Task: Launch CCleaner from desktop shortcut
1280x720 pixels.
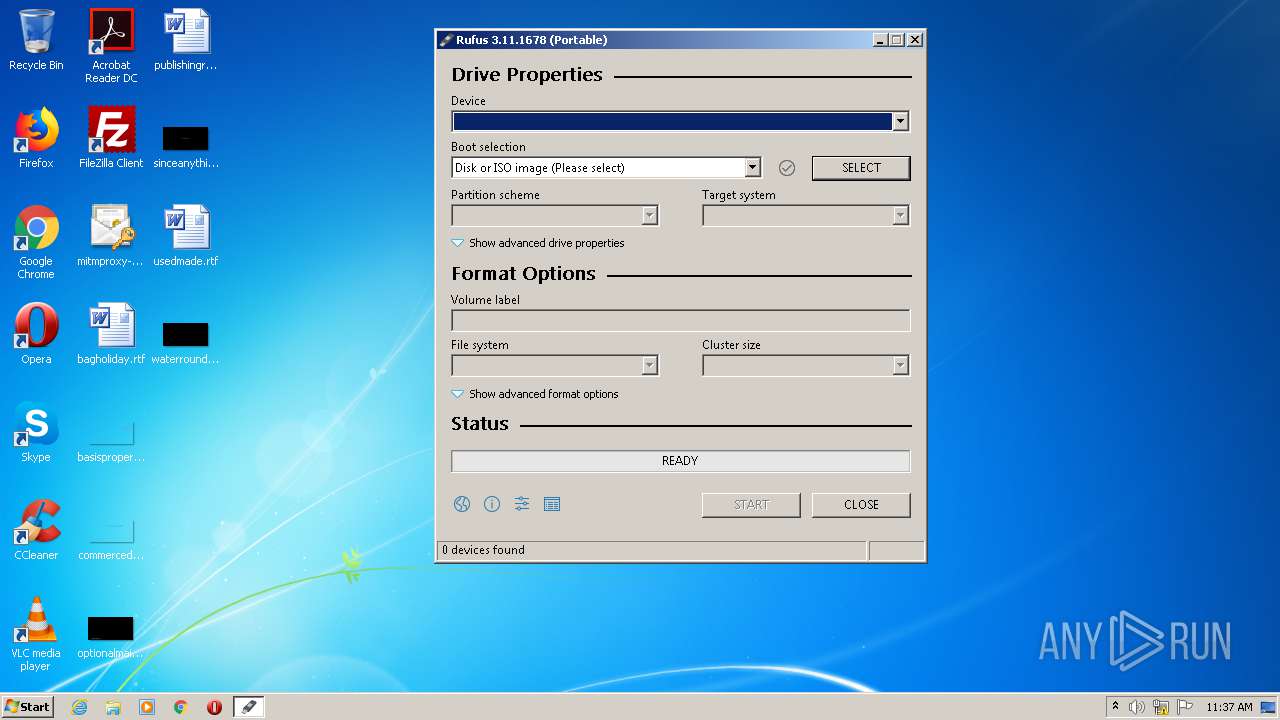Action: (36, 530)
